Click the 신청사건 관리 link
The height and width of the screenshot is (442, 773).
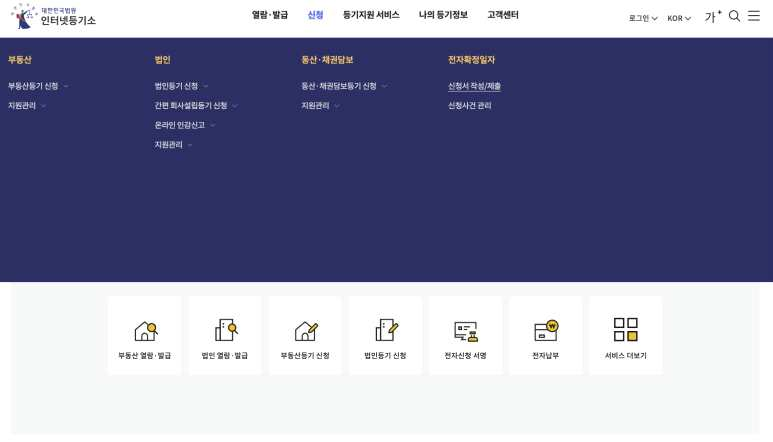pyautogui.click(x=469, y=105)
